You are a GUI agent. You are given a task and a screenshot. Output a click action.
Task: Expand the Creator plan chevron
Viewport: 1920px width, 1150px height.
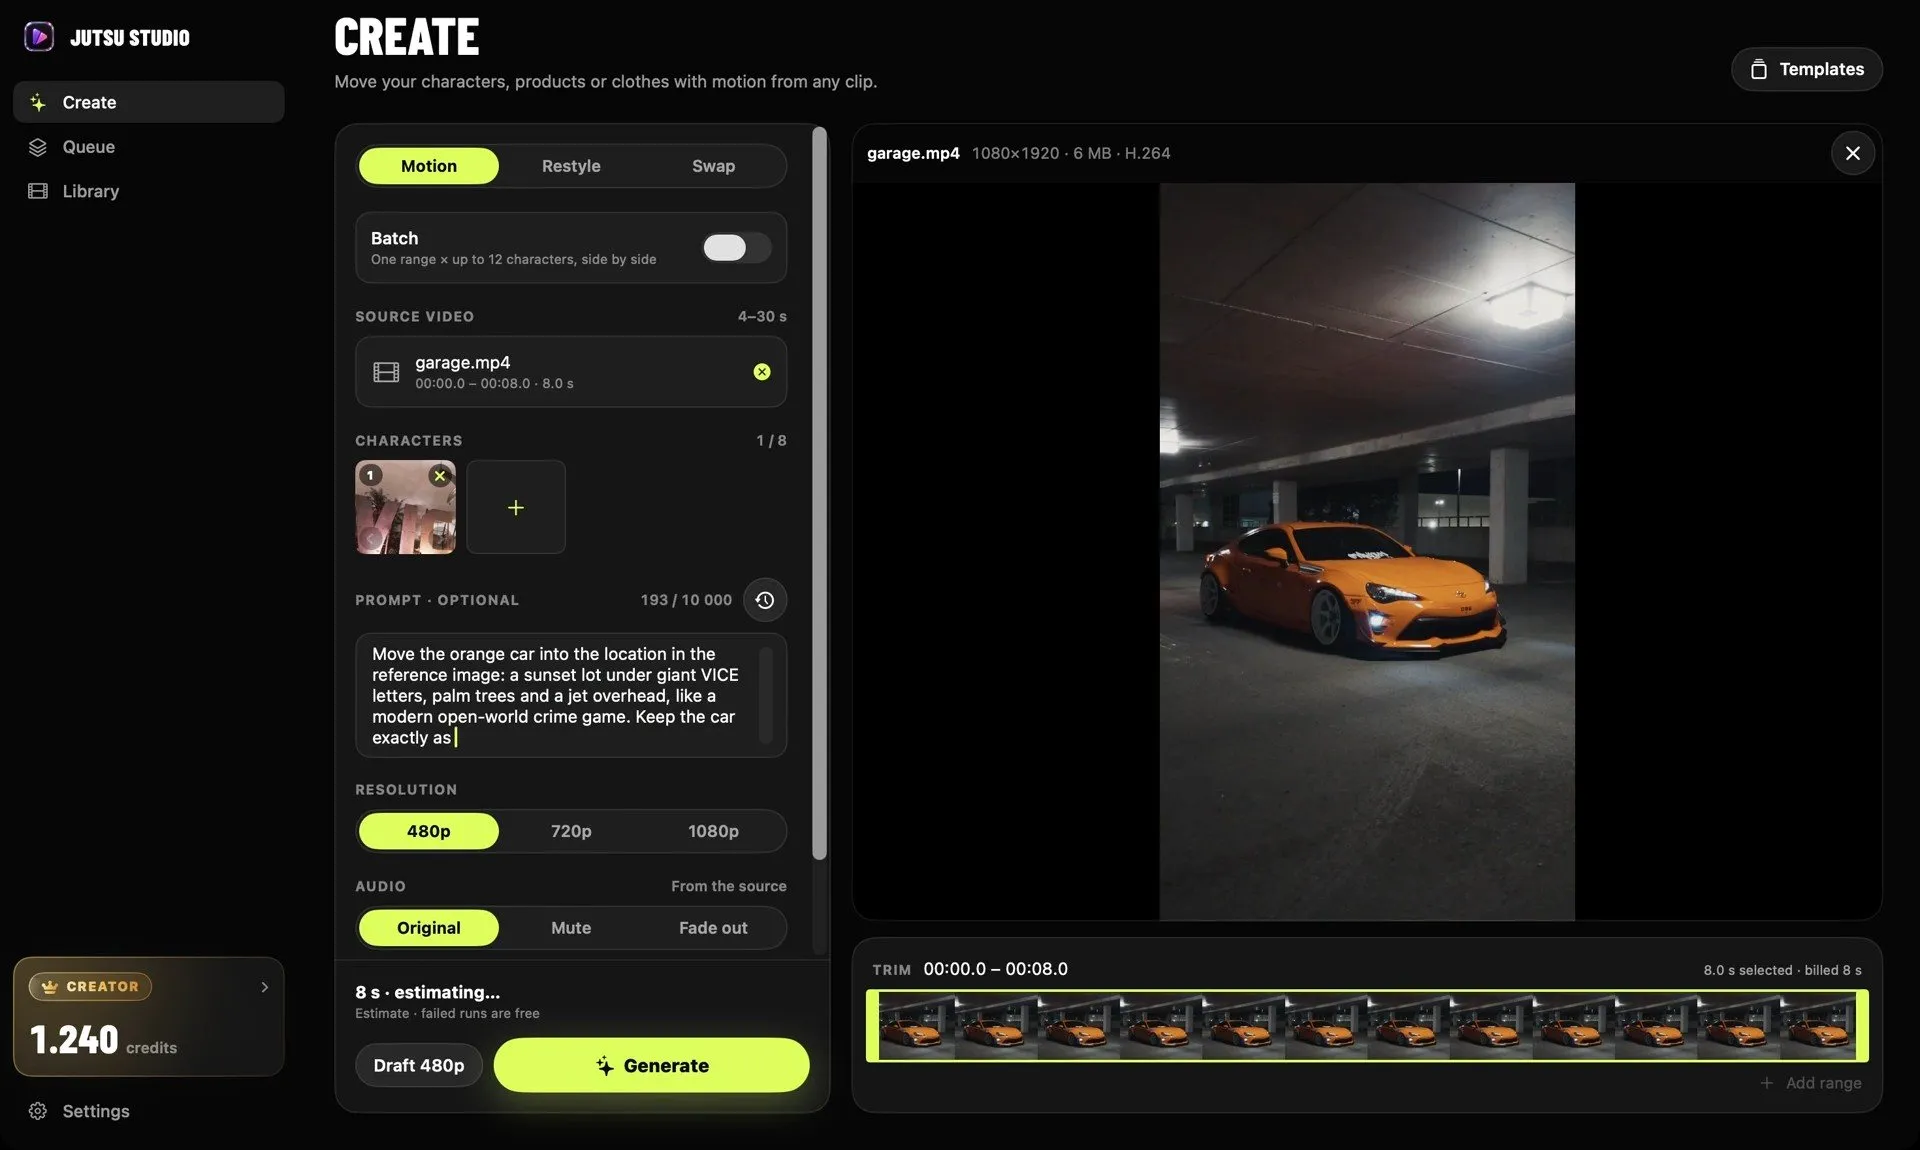coord(264,987)
